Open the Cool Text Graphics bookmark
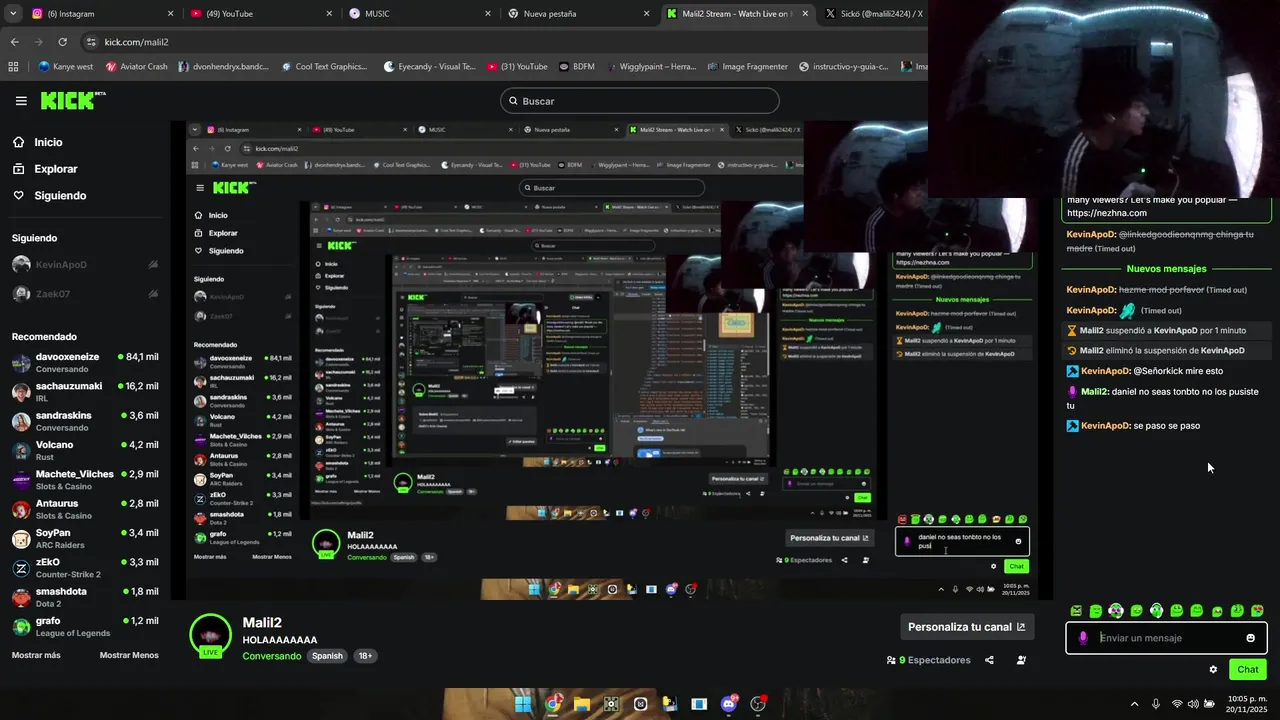Viewport: 1280px width, 720px height. click(324, 67)
